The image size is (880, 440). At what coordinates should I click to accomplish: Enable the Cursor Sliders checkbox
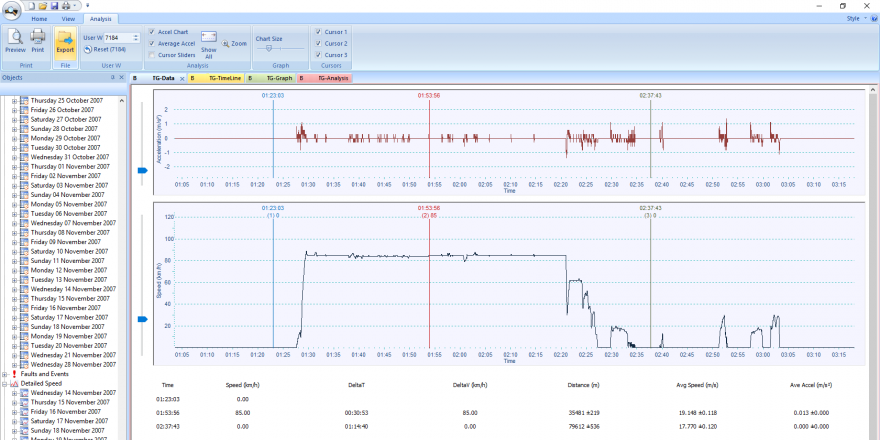point(151,55)
